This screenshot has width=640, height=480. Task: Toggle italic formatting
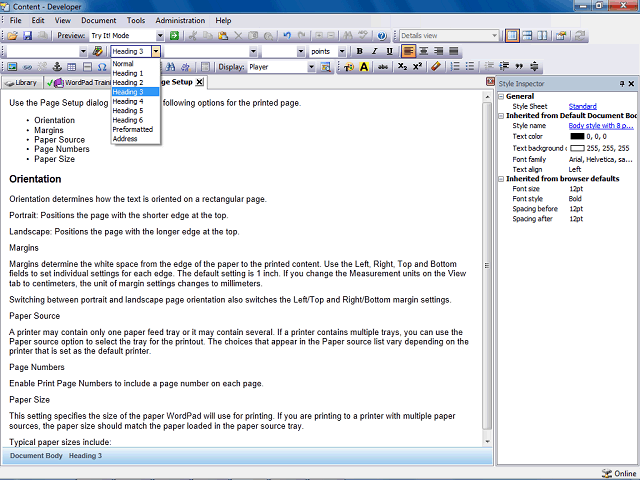[374, 51]
